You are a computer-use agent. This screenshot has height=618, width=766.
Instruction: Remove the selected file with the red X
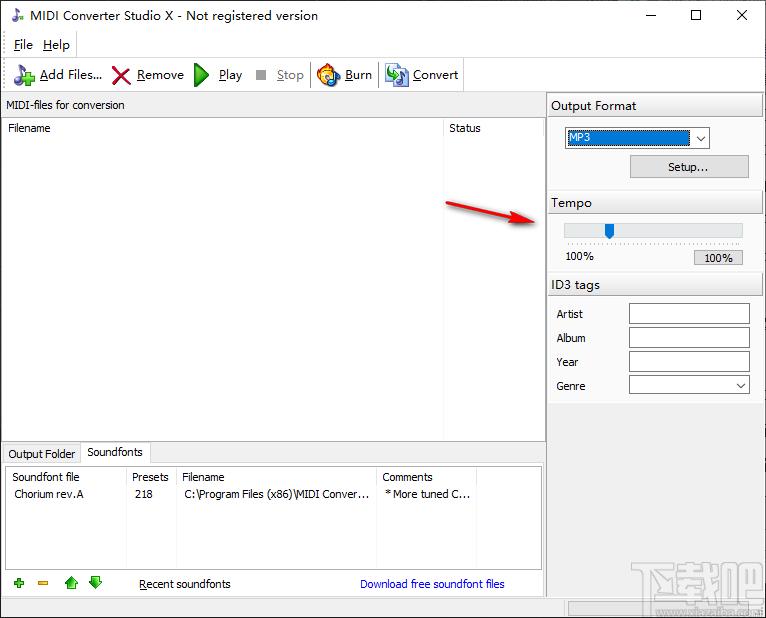[x=148, y=75]
